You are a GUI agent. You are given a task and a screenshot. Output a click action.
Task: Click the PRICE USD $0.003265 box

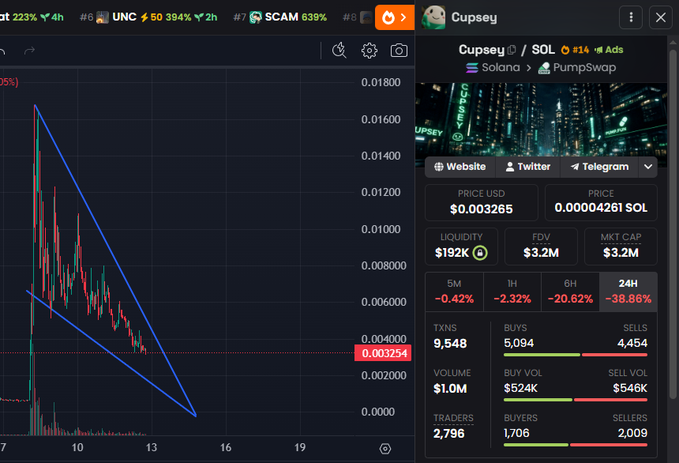click(482, 202)
